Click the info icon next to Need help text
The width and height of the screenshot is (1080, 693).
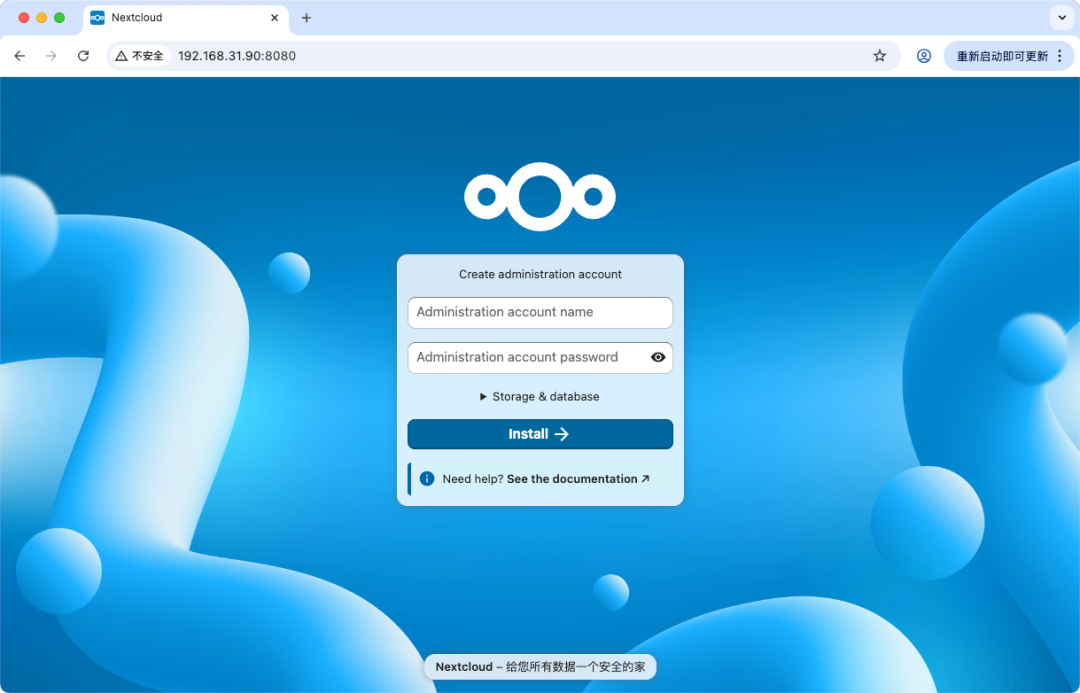point(428,478)
